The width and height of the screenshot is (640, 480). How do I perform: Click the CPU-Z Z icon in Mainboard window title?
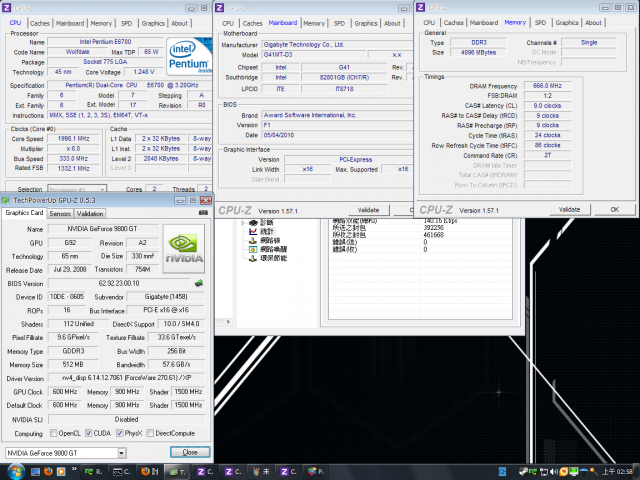point(220,8)
